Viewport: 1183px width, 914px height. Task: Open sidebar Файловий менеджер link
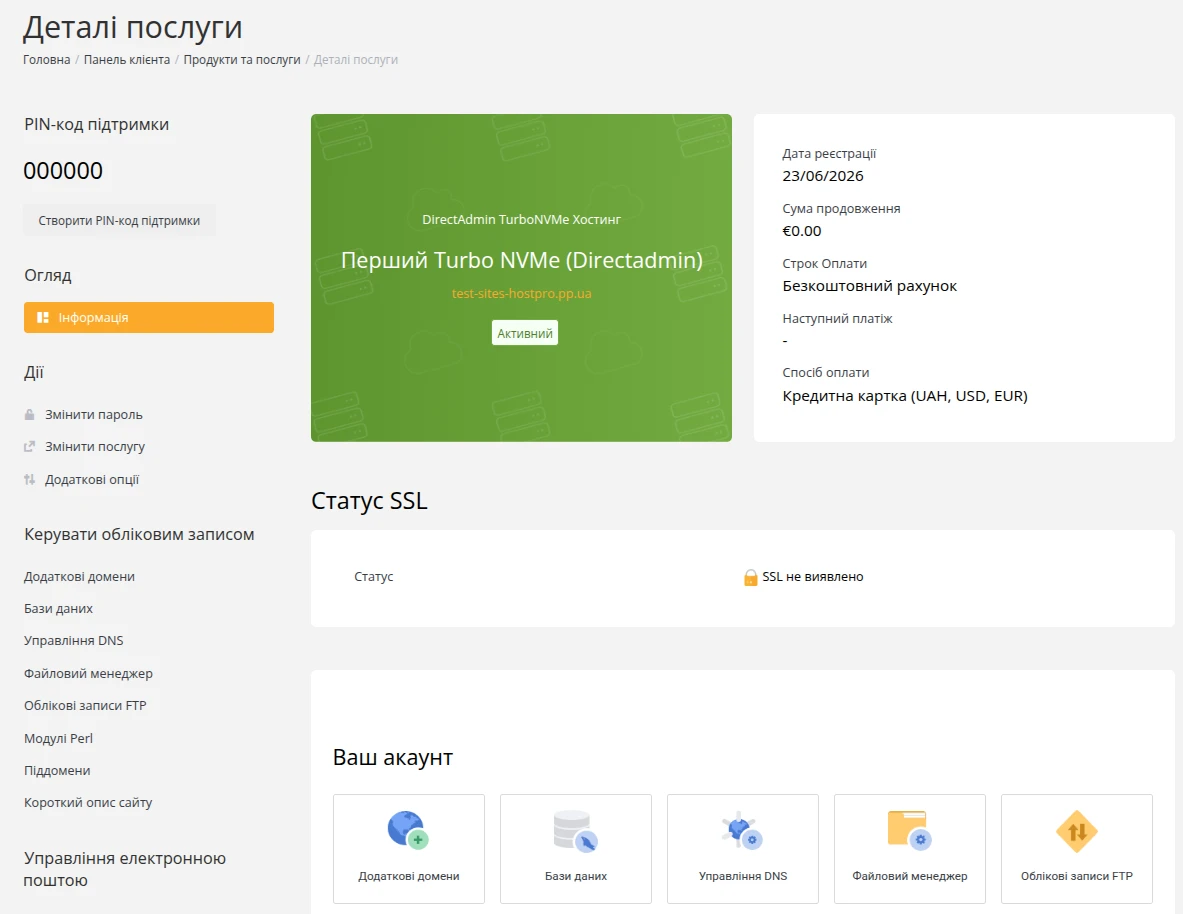click(x=88, y=673)
